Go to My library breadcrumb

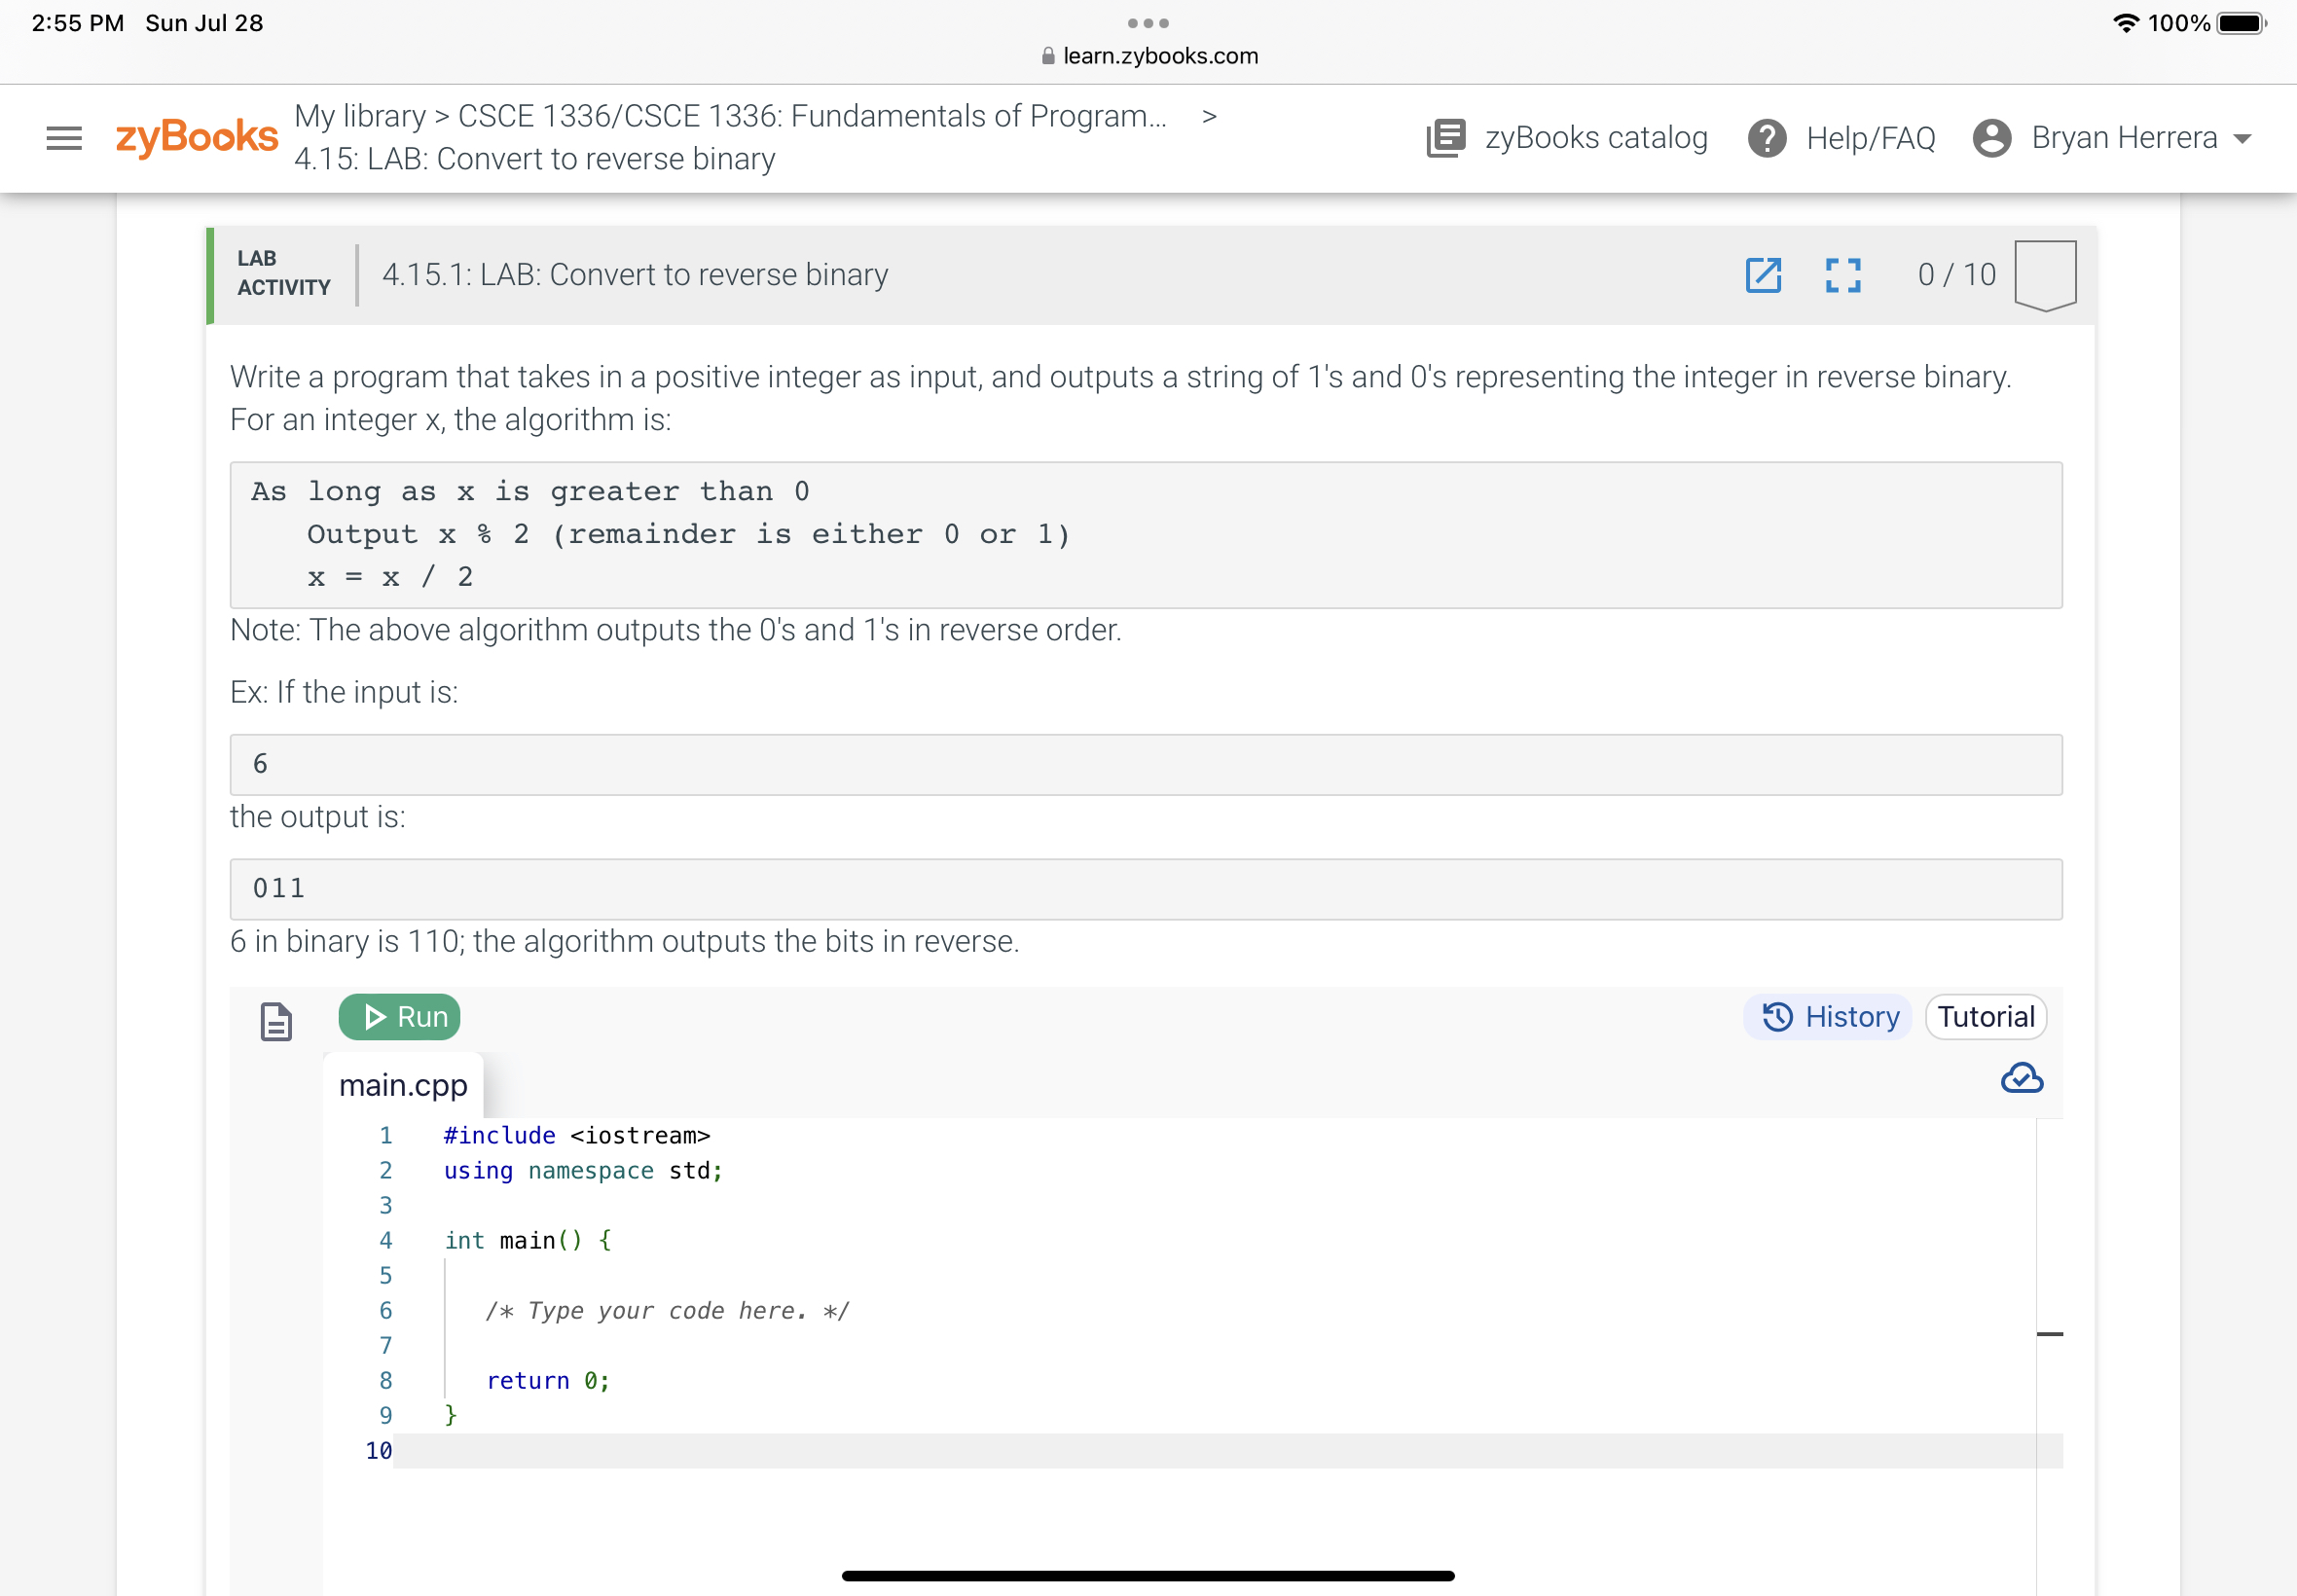360,116
